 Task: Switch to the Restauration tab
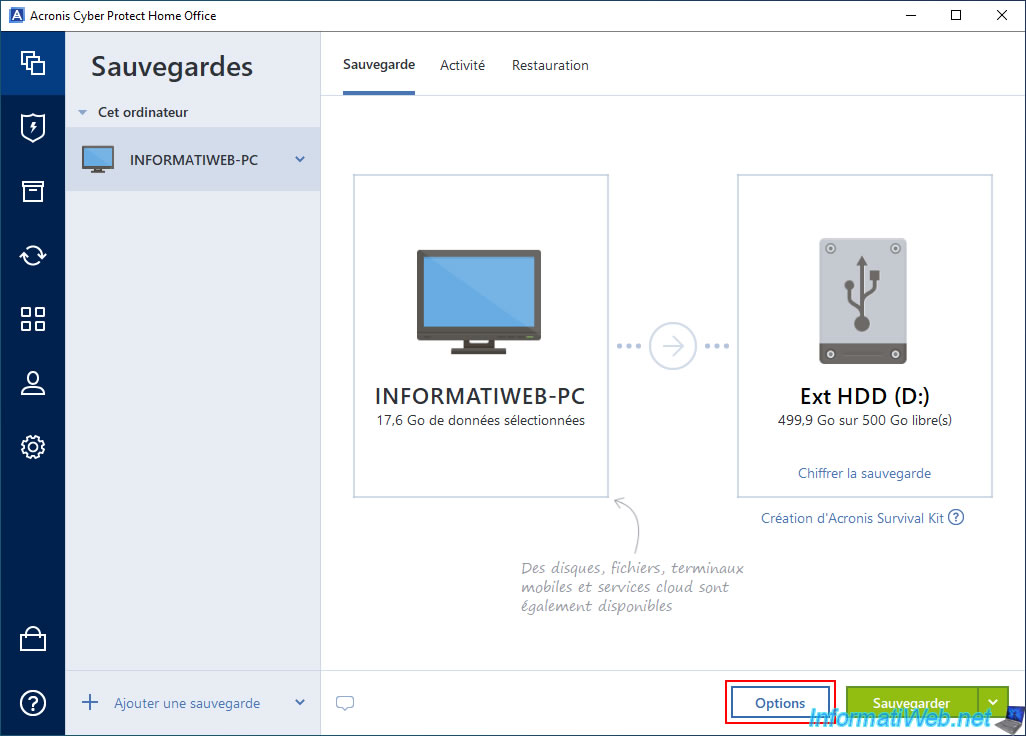click(550, 65)
